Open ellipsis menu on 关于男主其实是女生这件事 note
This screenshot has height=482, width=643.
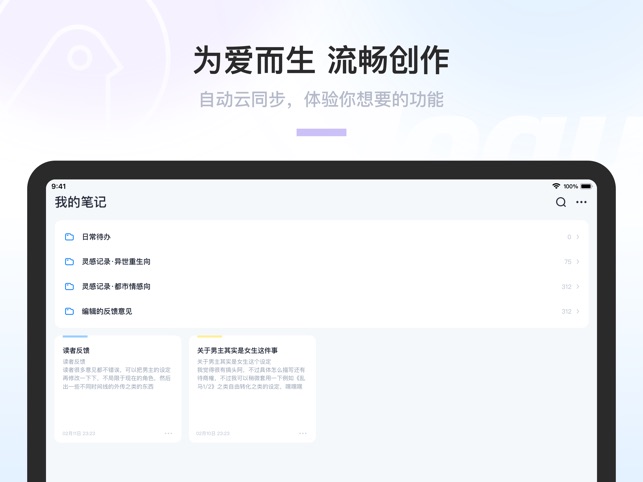[x=303, y=433]
